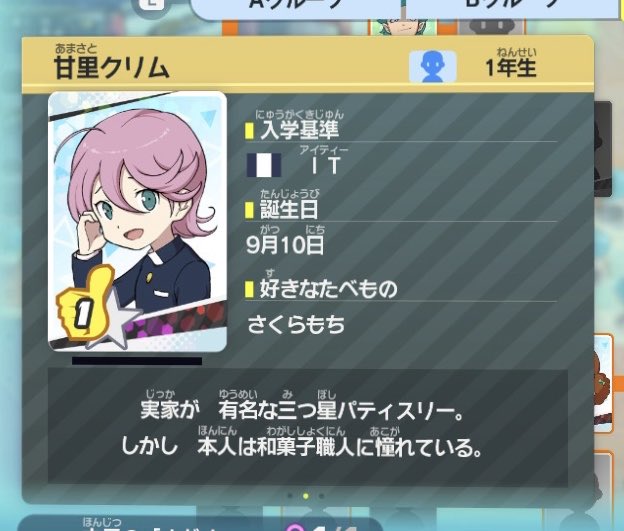The height and width of the screenshot is (531, 624).
Task: Tap the L shoulder button icon at top
Action: click(152, 4)
